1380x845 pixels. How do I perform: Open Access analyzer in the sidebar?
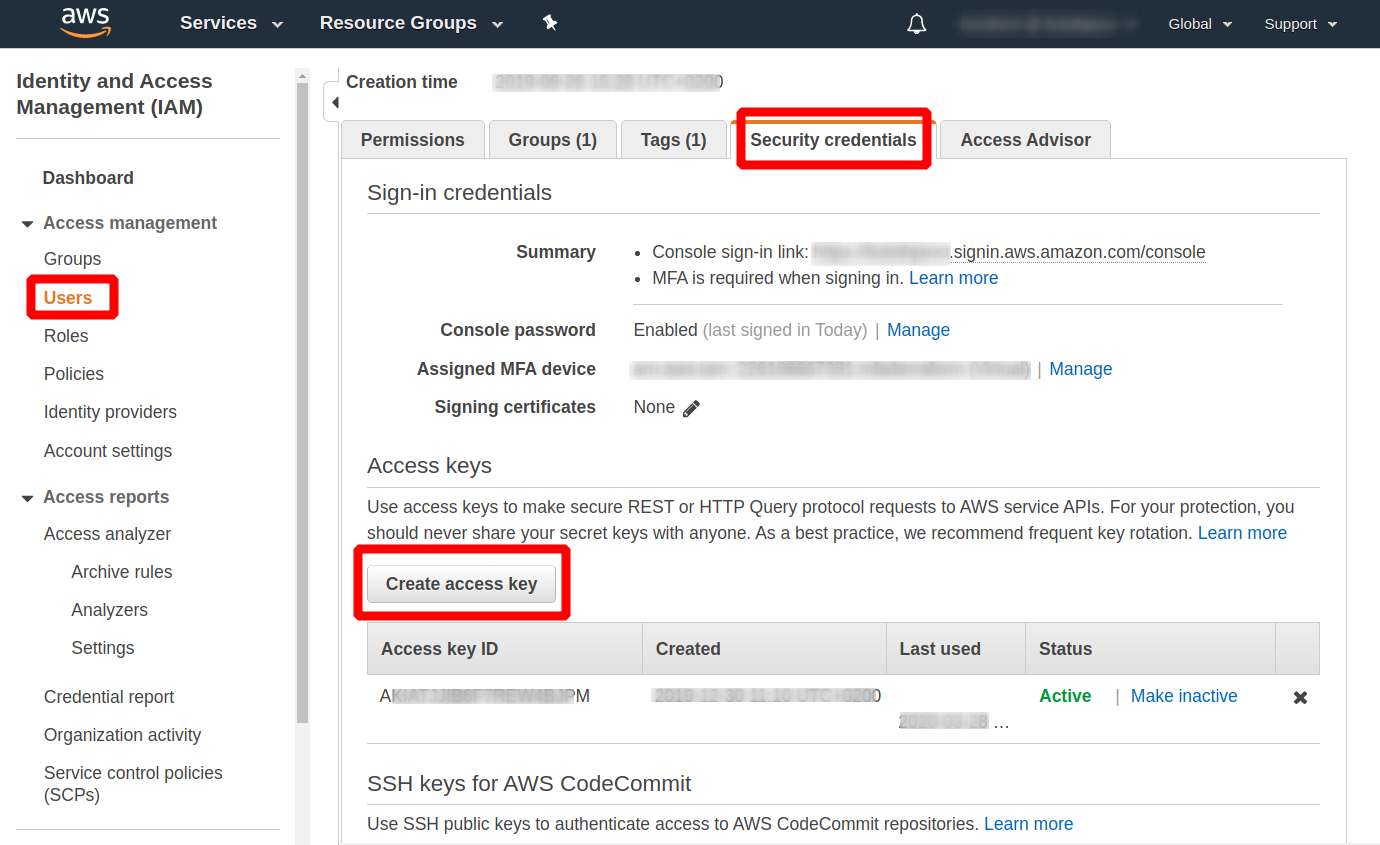point(107,534)
